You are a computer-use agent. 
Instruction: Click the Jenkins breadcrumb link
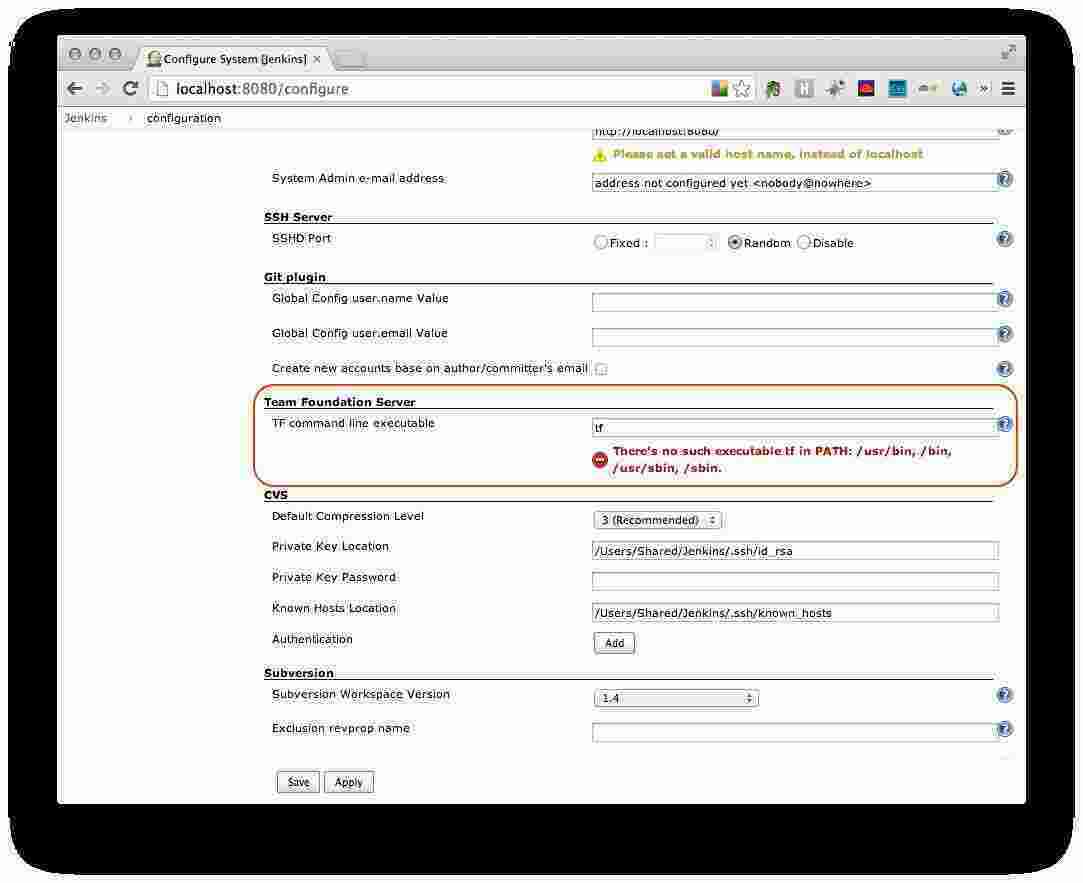[x=86, y=118]
